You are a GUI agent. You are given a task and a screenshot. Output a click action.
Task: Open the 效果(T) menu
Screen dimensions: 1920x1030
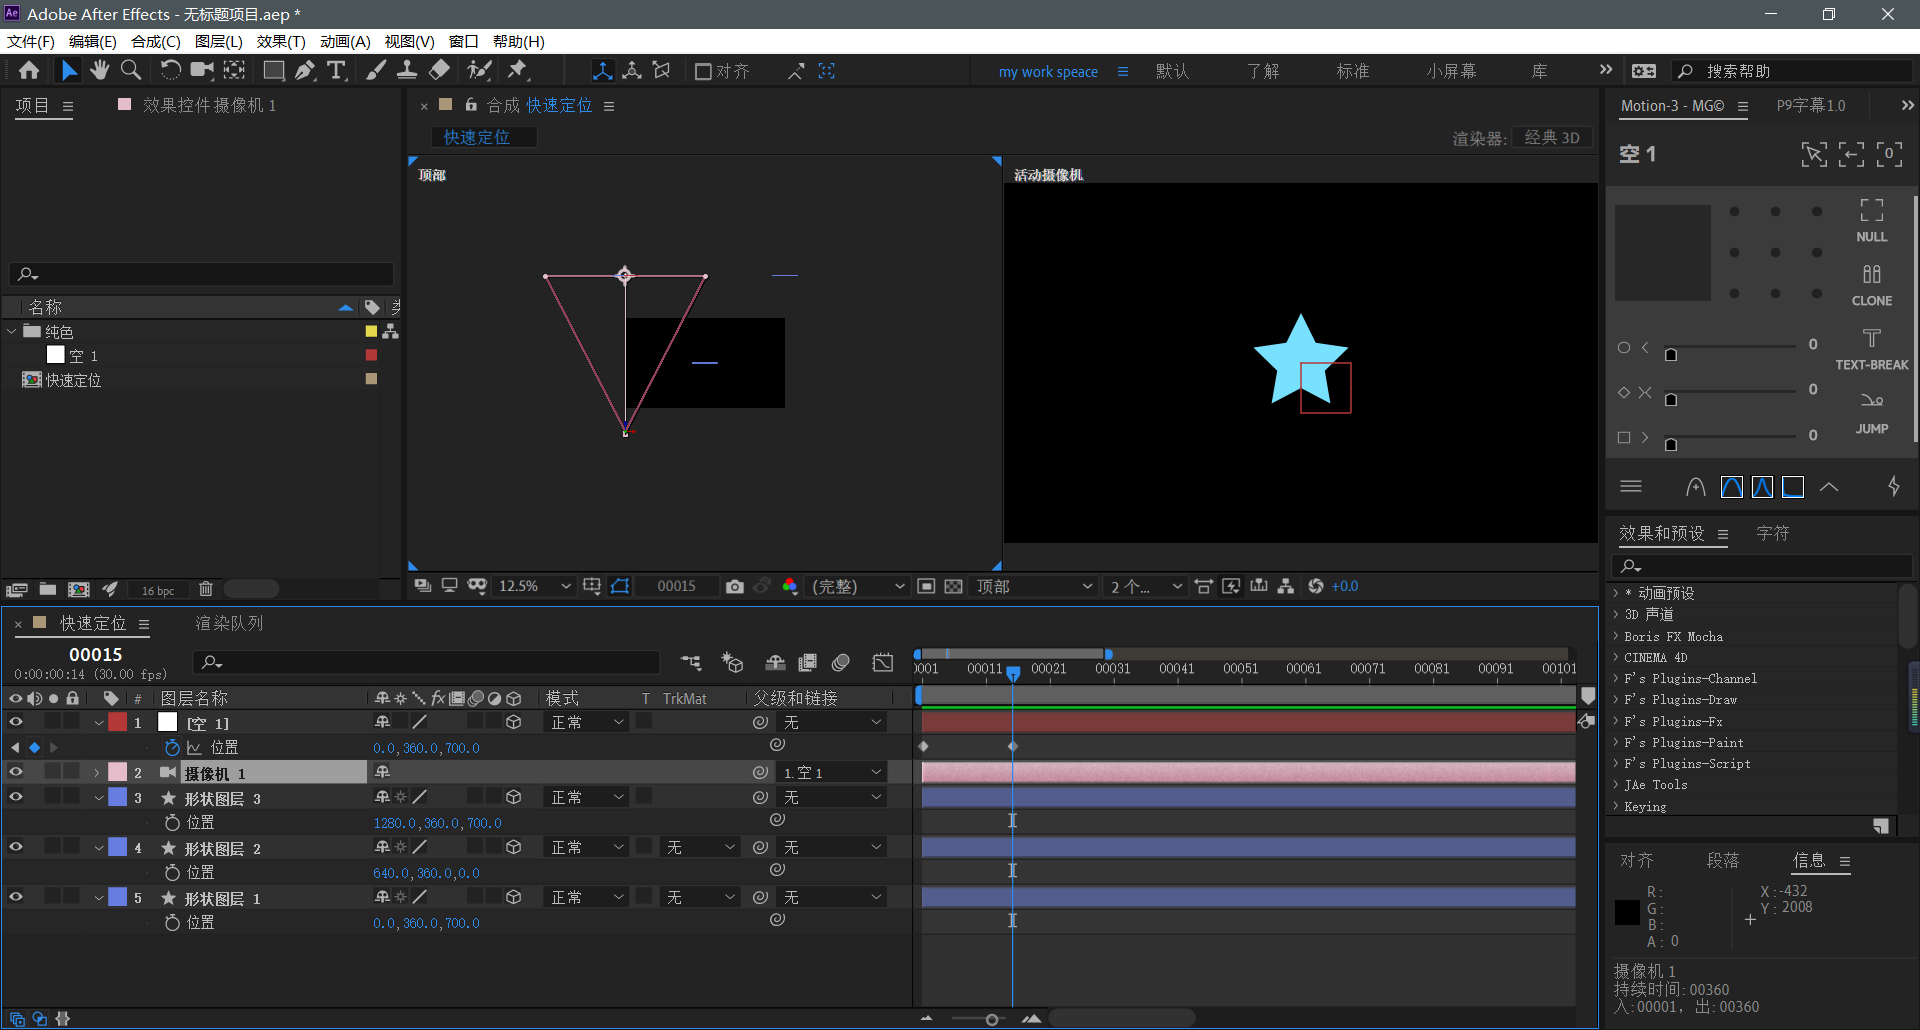281,41
